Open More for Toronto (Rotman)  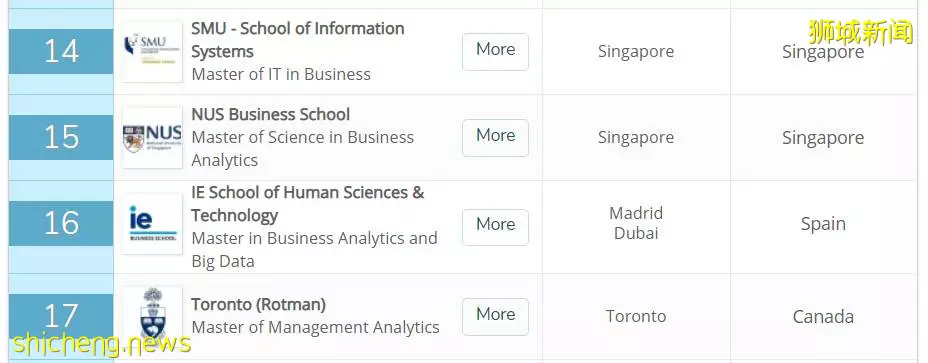(495, 316)
